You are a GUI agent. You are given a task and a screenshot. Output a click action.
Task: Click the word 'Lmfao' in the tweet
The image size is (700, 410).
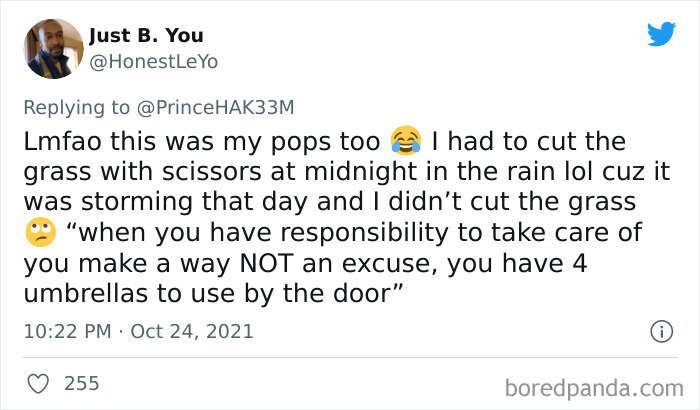59,138
